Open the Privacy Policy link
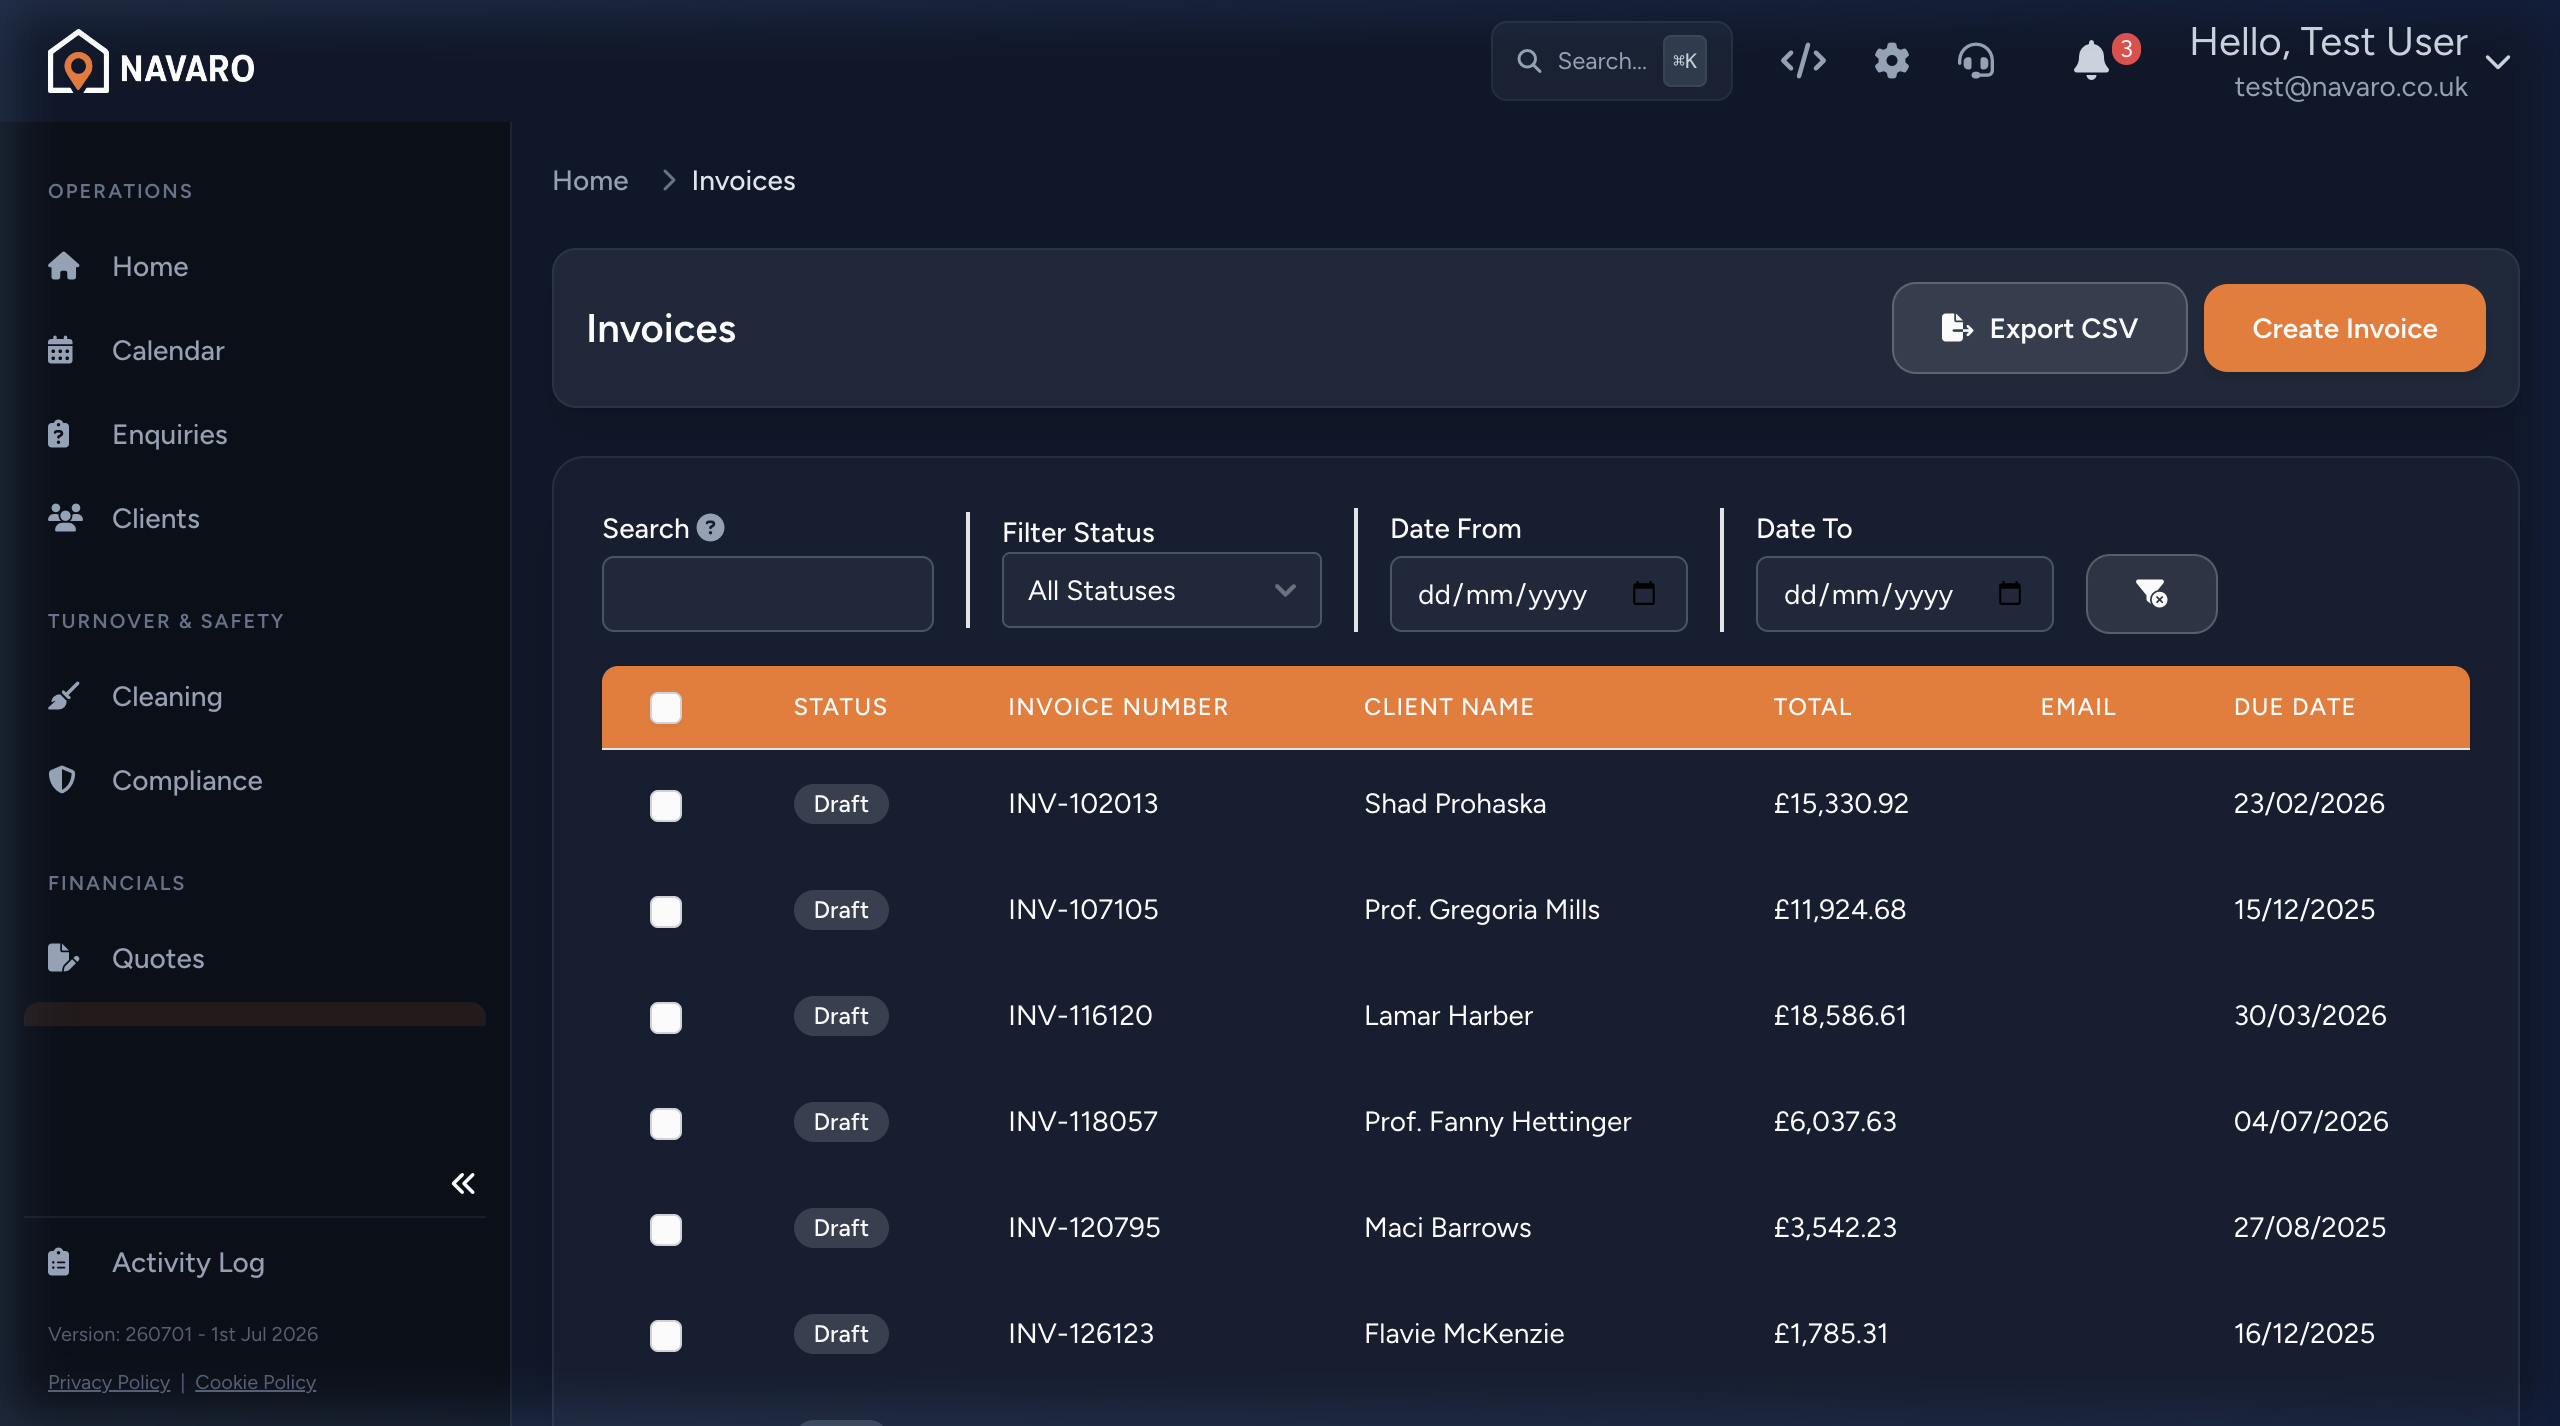This screenshot has height=1426, width=2560. pyautogui.click(x=109, y=1381)
